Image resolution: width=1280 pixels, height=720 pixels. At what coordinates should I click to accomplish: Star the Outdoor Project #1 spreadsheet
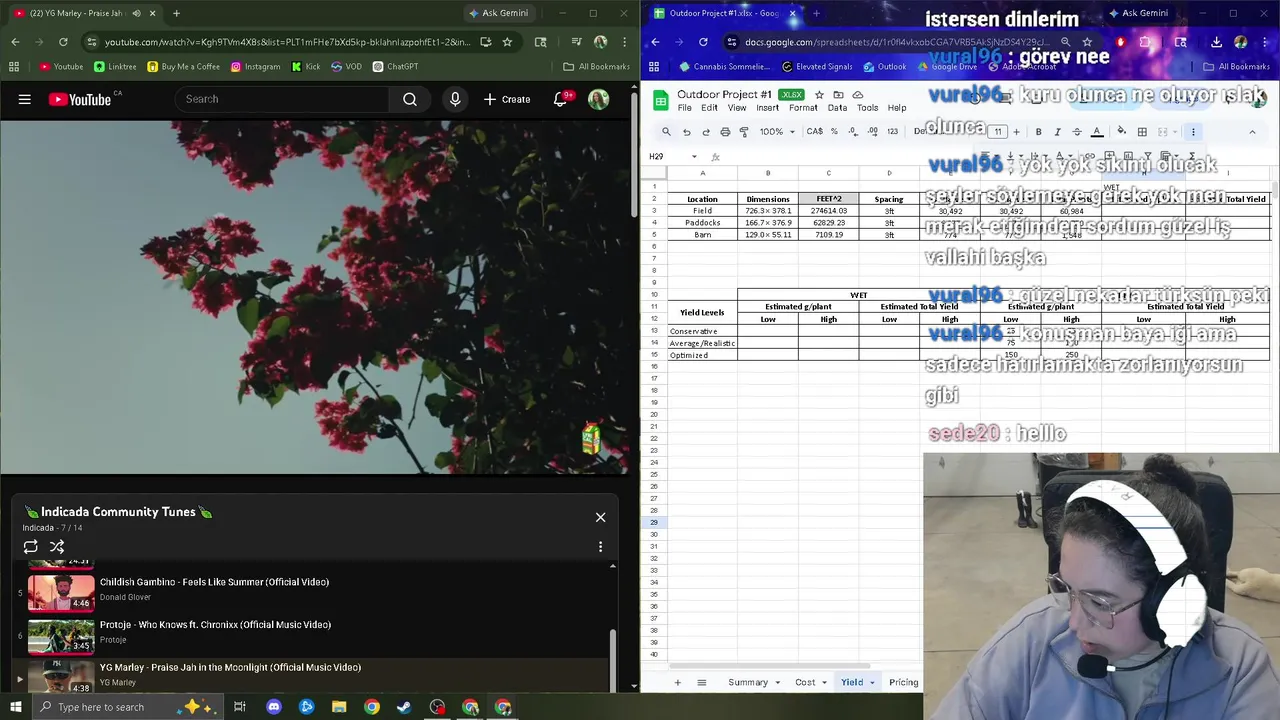(x=819, y=95)
